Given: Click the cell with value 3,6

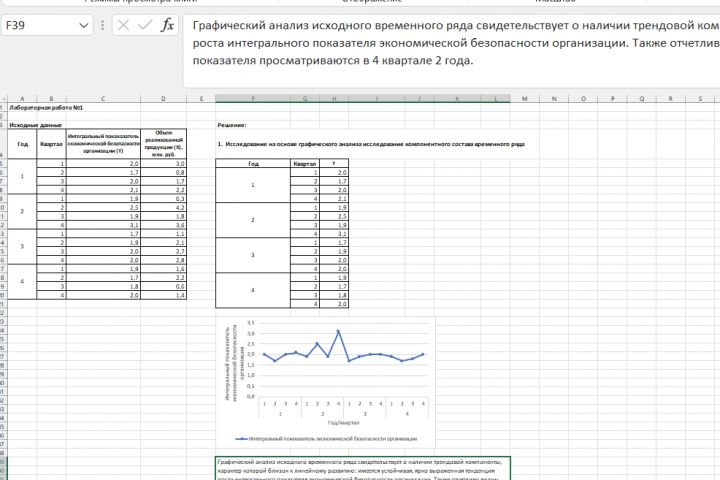Looking at the screenshot, I should [163, 225].
